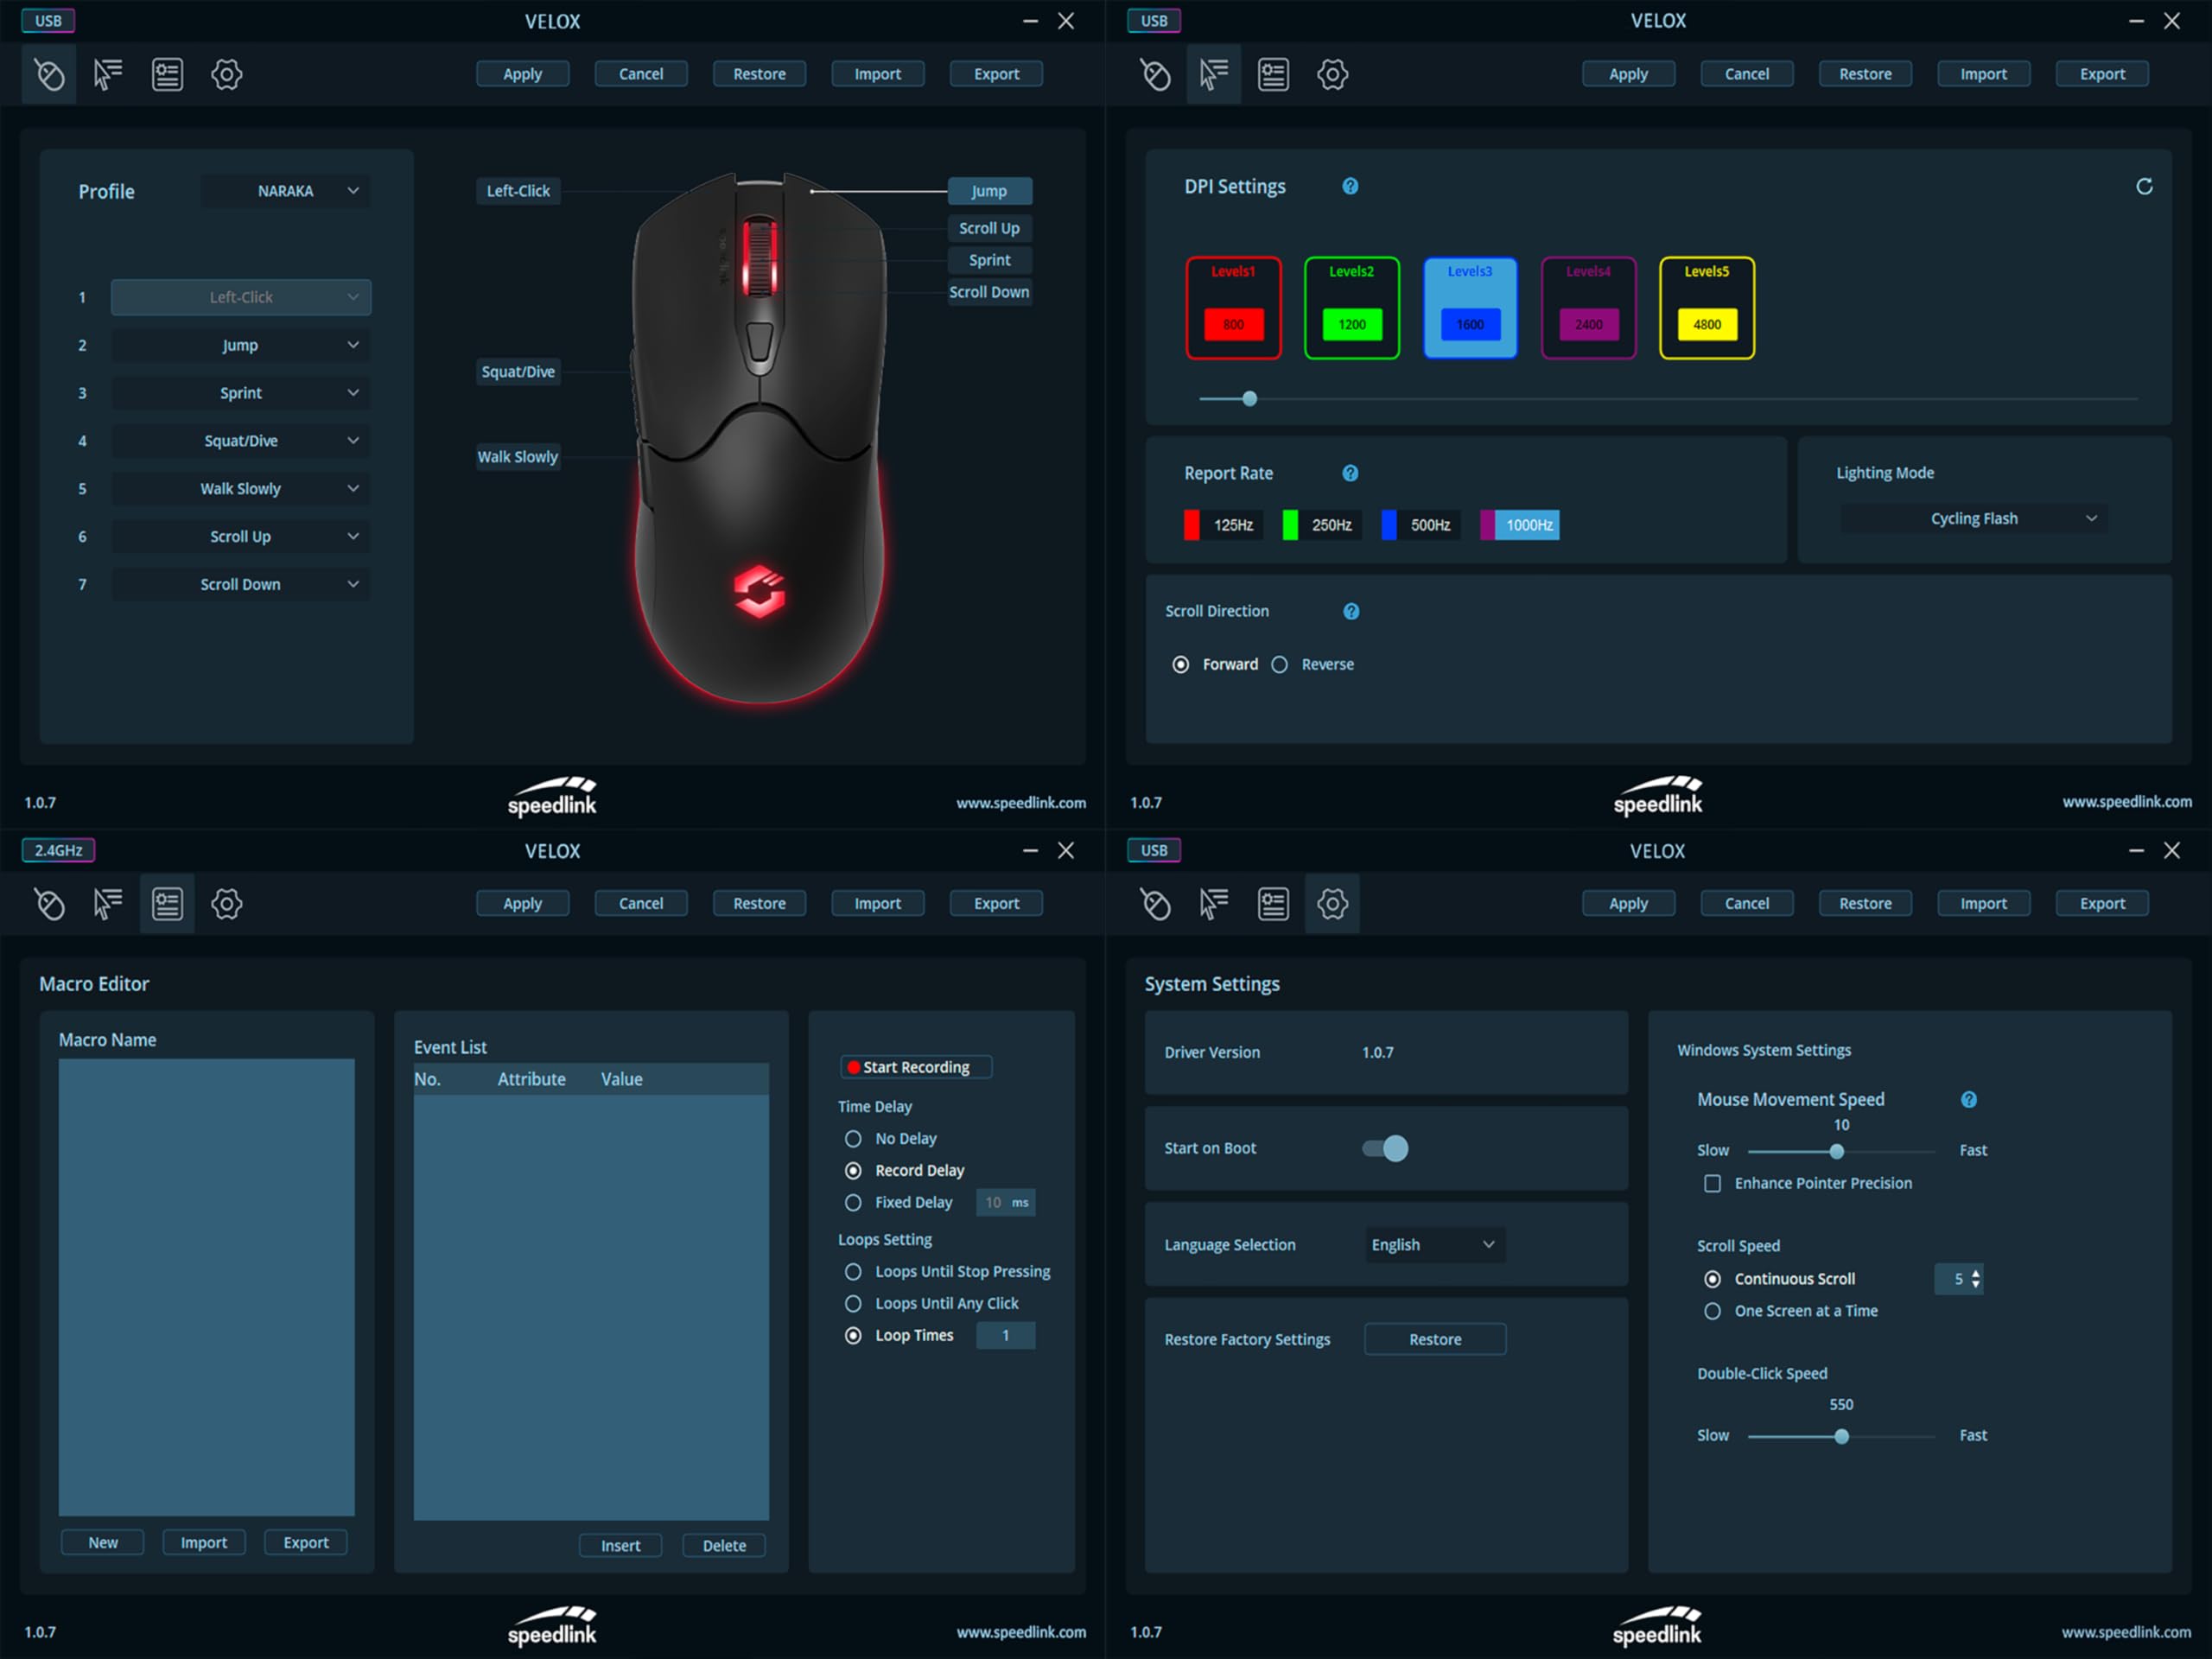Open system settings gear in top-left window
2212x1659 pixels.
(227, 74)
